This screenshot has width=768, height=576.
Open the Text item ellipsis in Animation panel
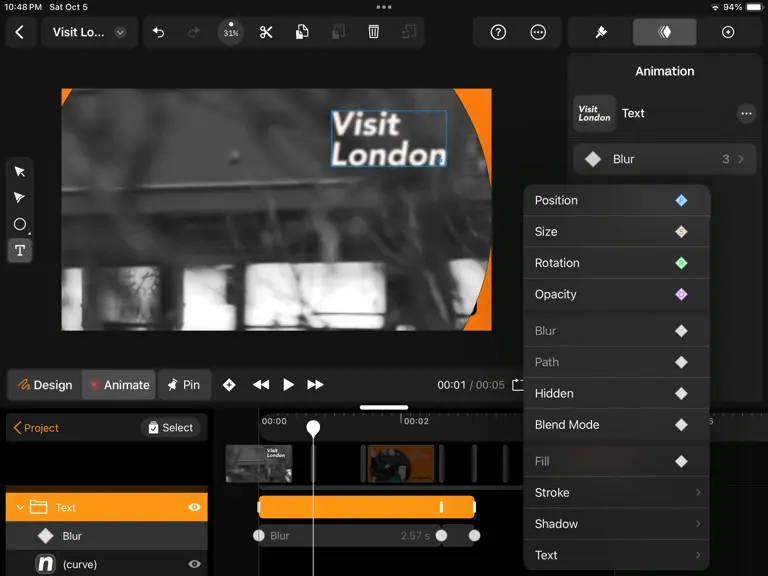coord(746,114)
